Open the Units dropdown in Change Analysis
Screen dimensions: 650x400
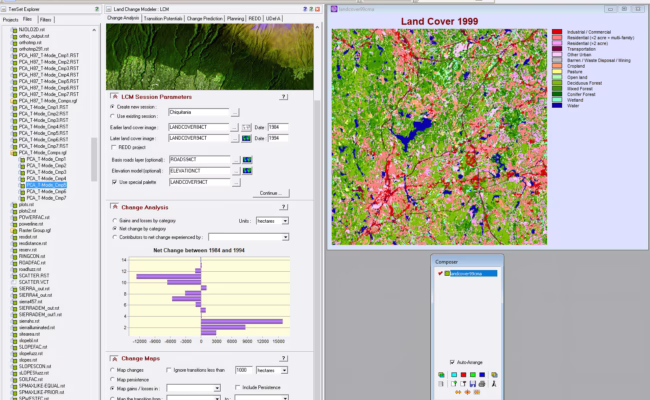pos(285,221)
